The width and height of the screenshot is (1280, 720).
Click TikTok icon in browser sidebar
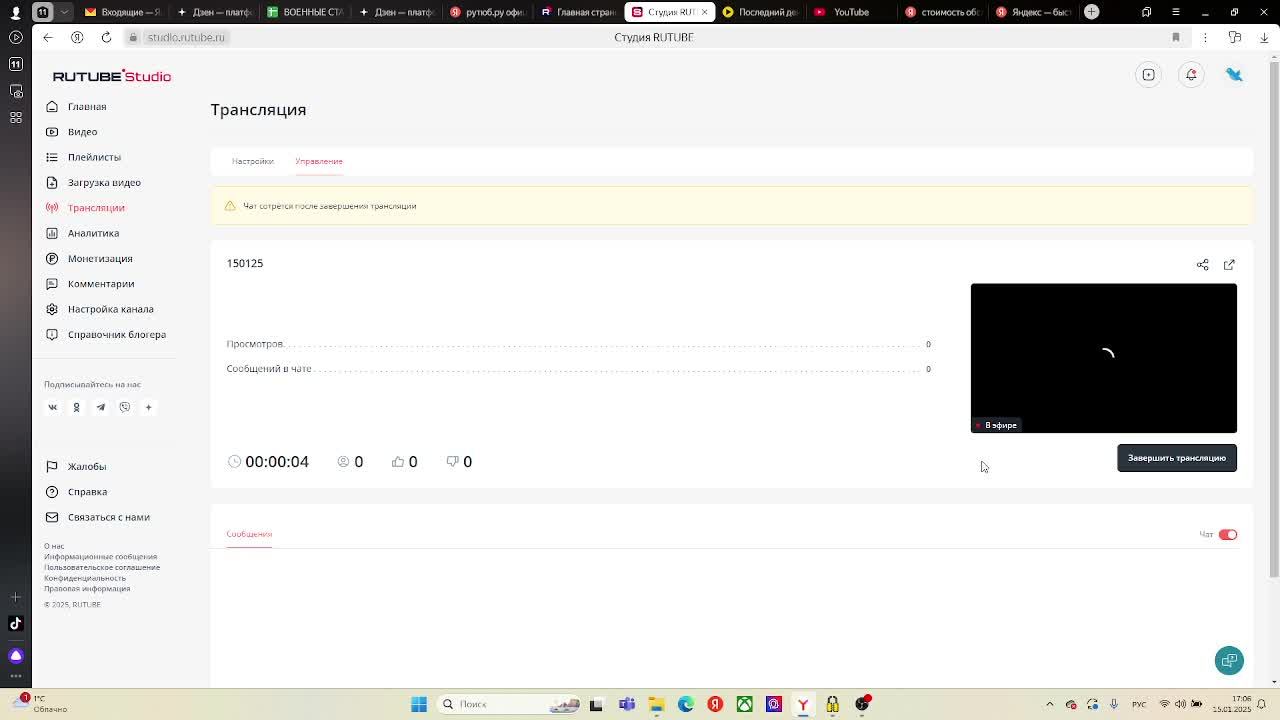pos(15,623)
